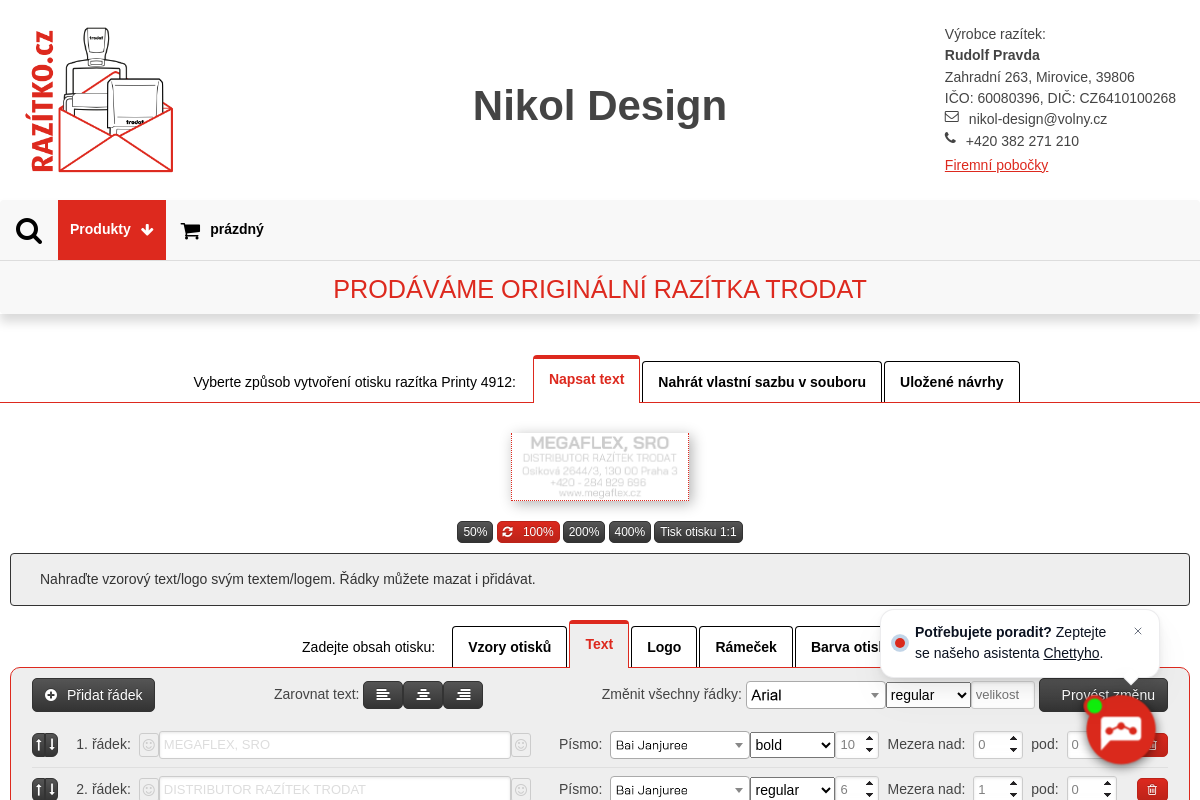Image resolution: width=1200 pixels, height=800 pixels.
Task: Click the Chettyho assistant link
Action: click(x=1071, y=653)
